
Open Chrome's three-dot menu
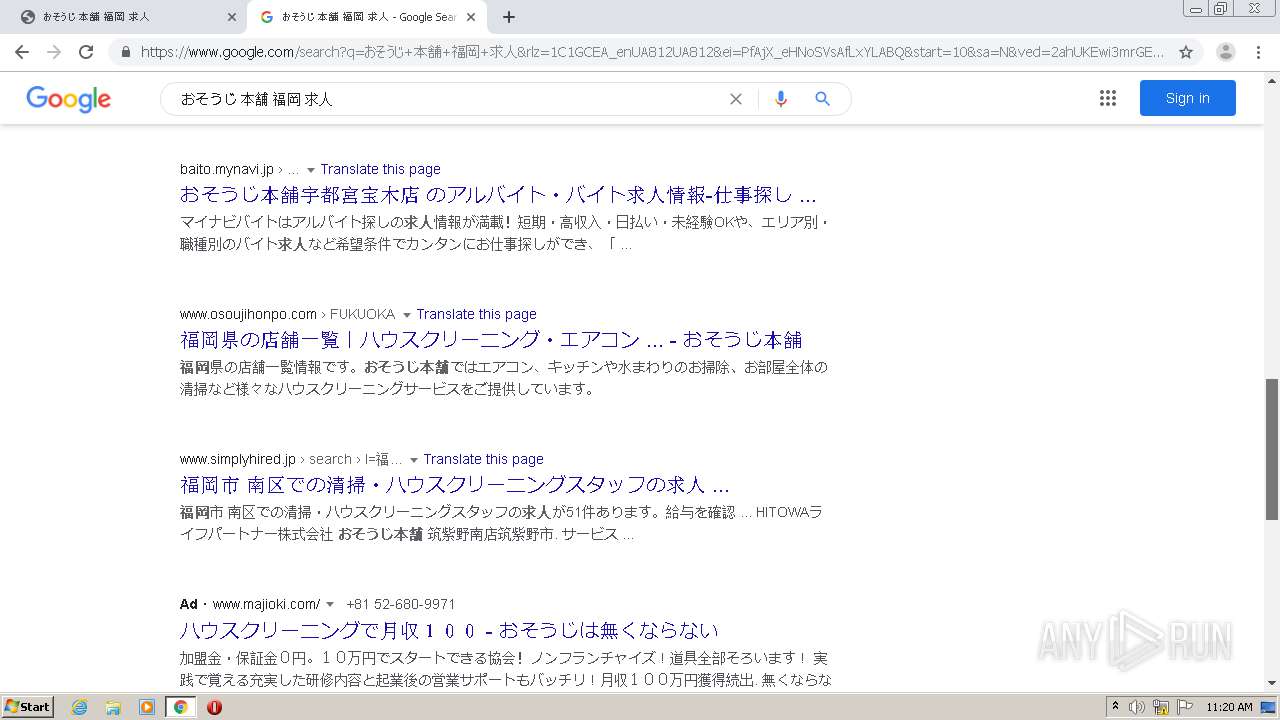(x=1258, y=52)
